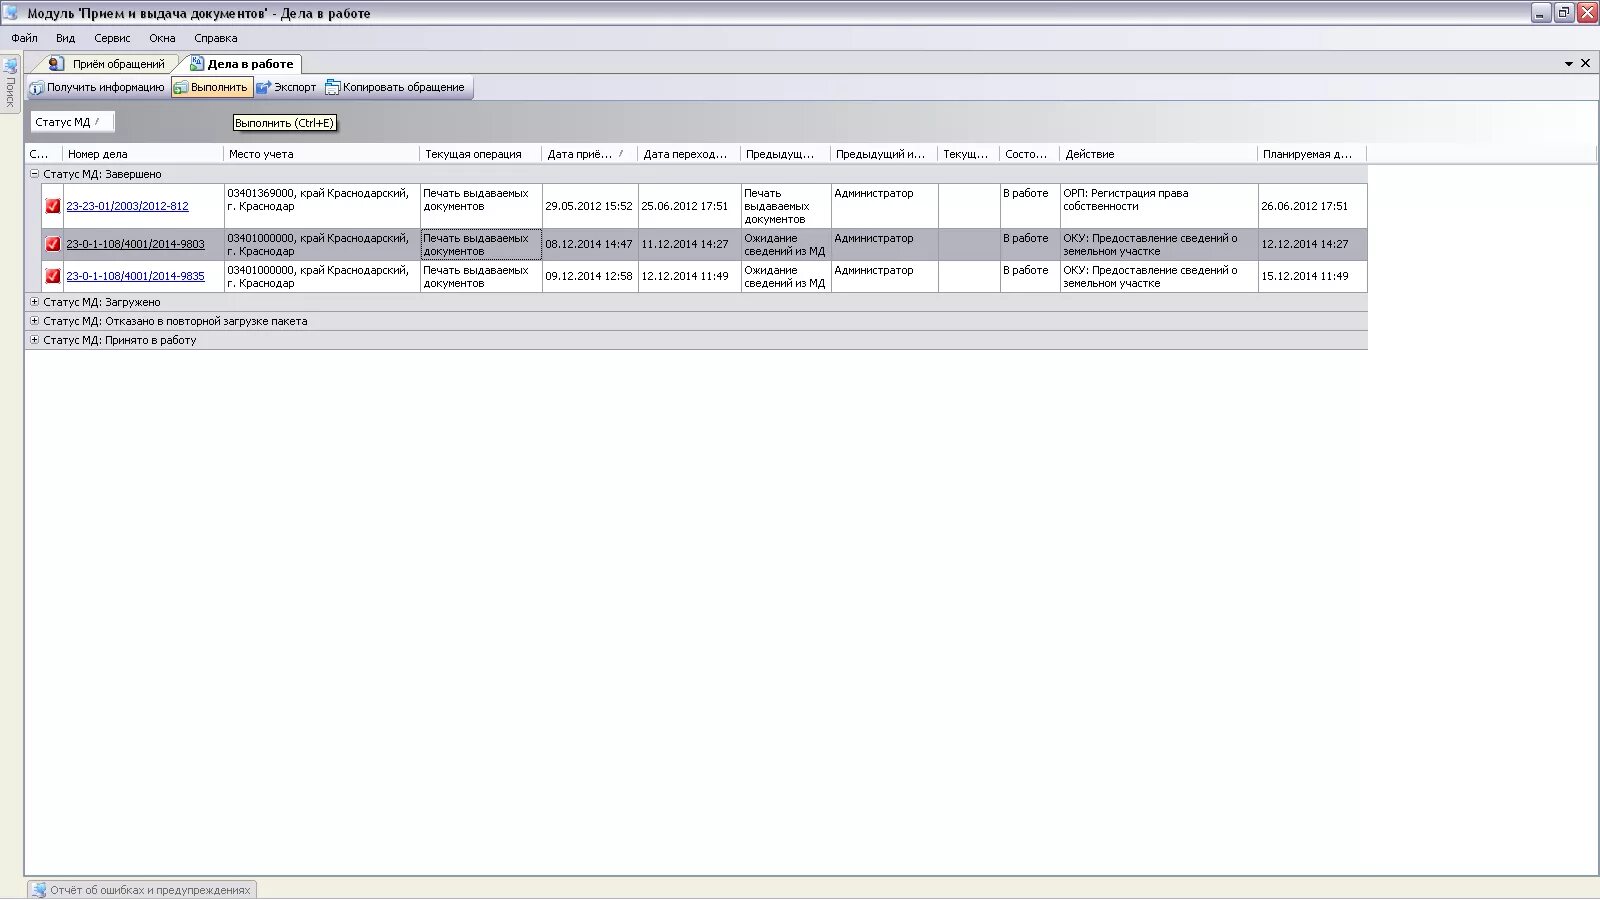Select cell 03401369000, край Краснодарский

click(321, 206)
